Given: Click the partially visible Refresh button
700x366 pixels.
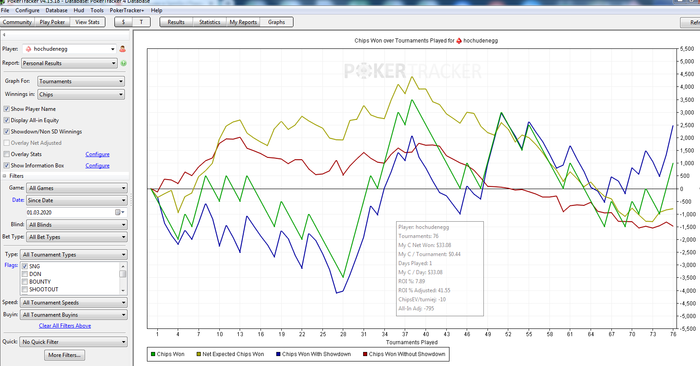Looking at the screenshot, I should tap(690, 22).
